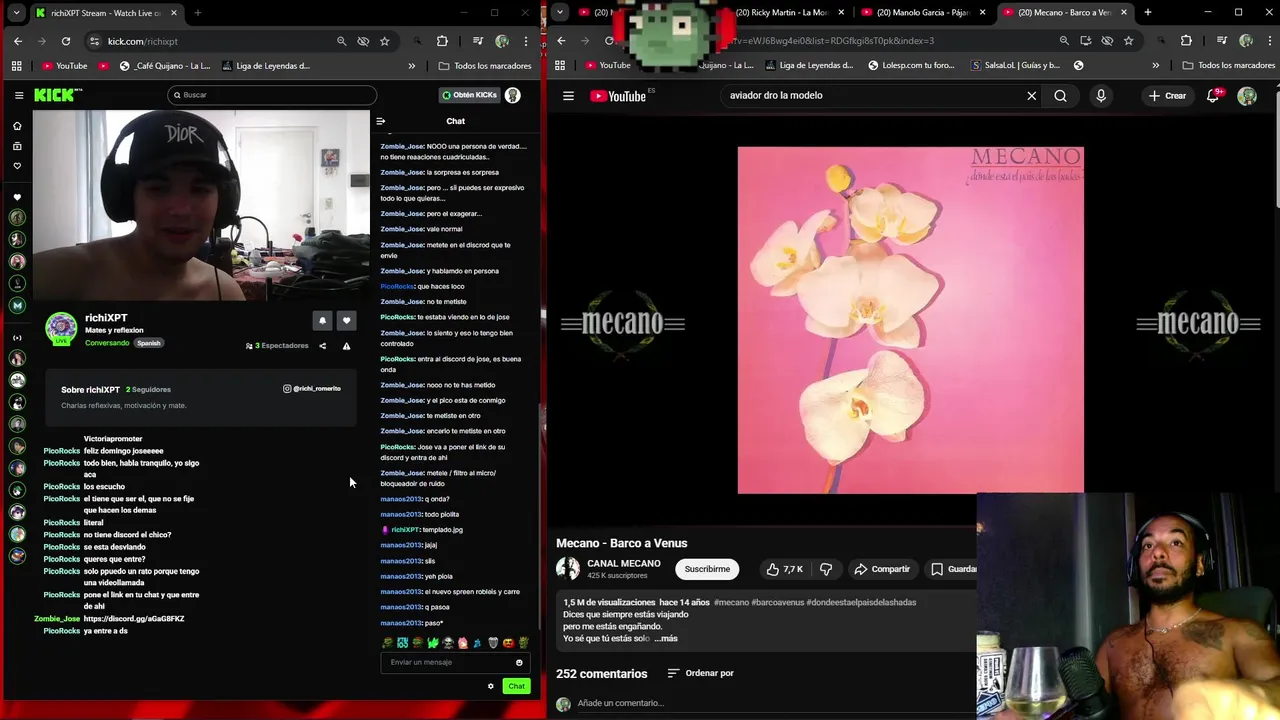1280x720 pixels.
Task: Open SalsaLoL bookmark in YouTube browser
Action: tap(1015, 66)
